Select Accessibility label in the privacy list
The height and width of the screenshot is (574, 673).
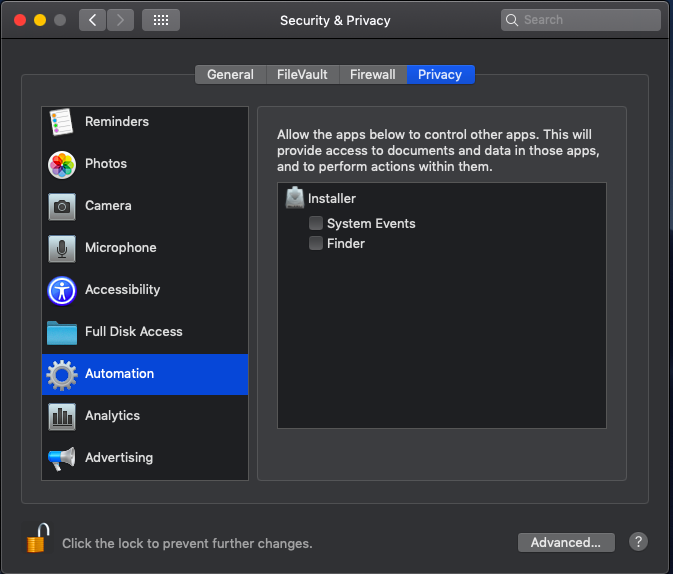point(122,290)
